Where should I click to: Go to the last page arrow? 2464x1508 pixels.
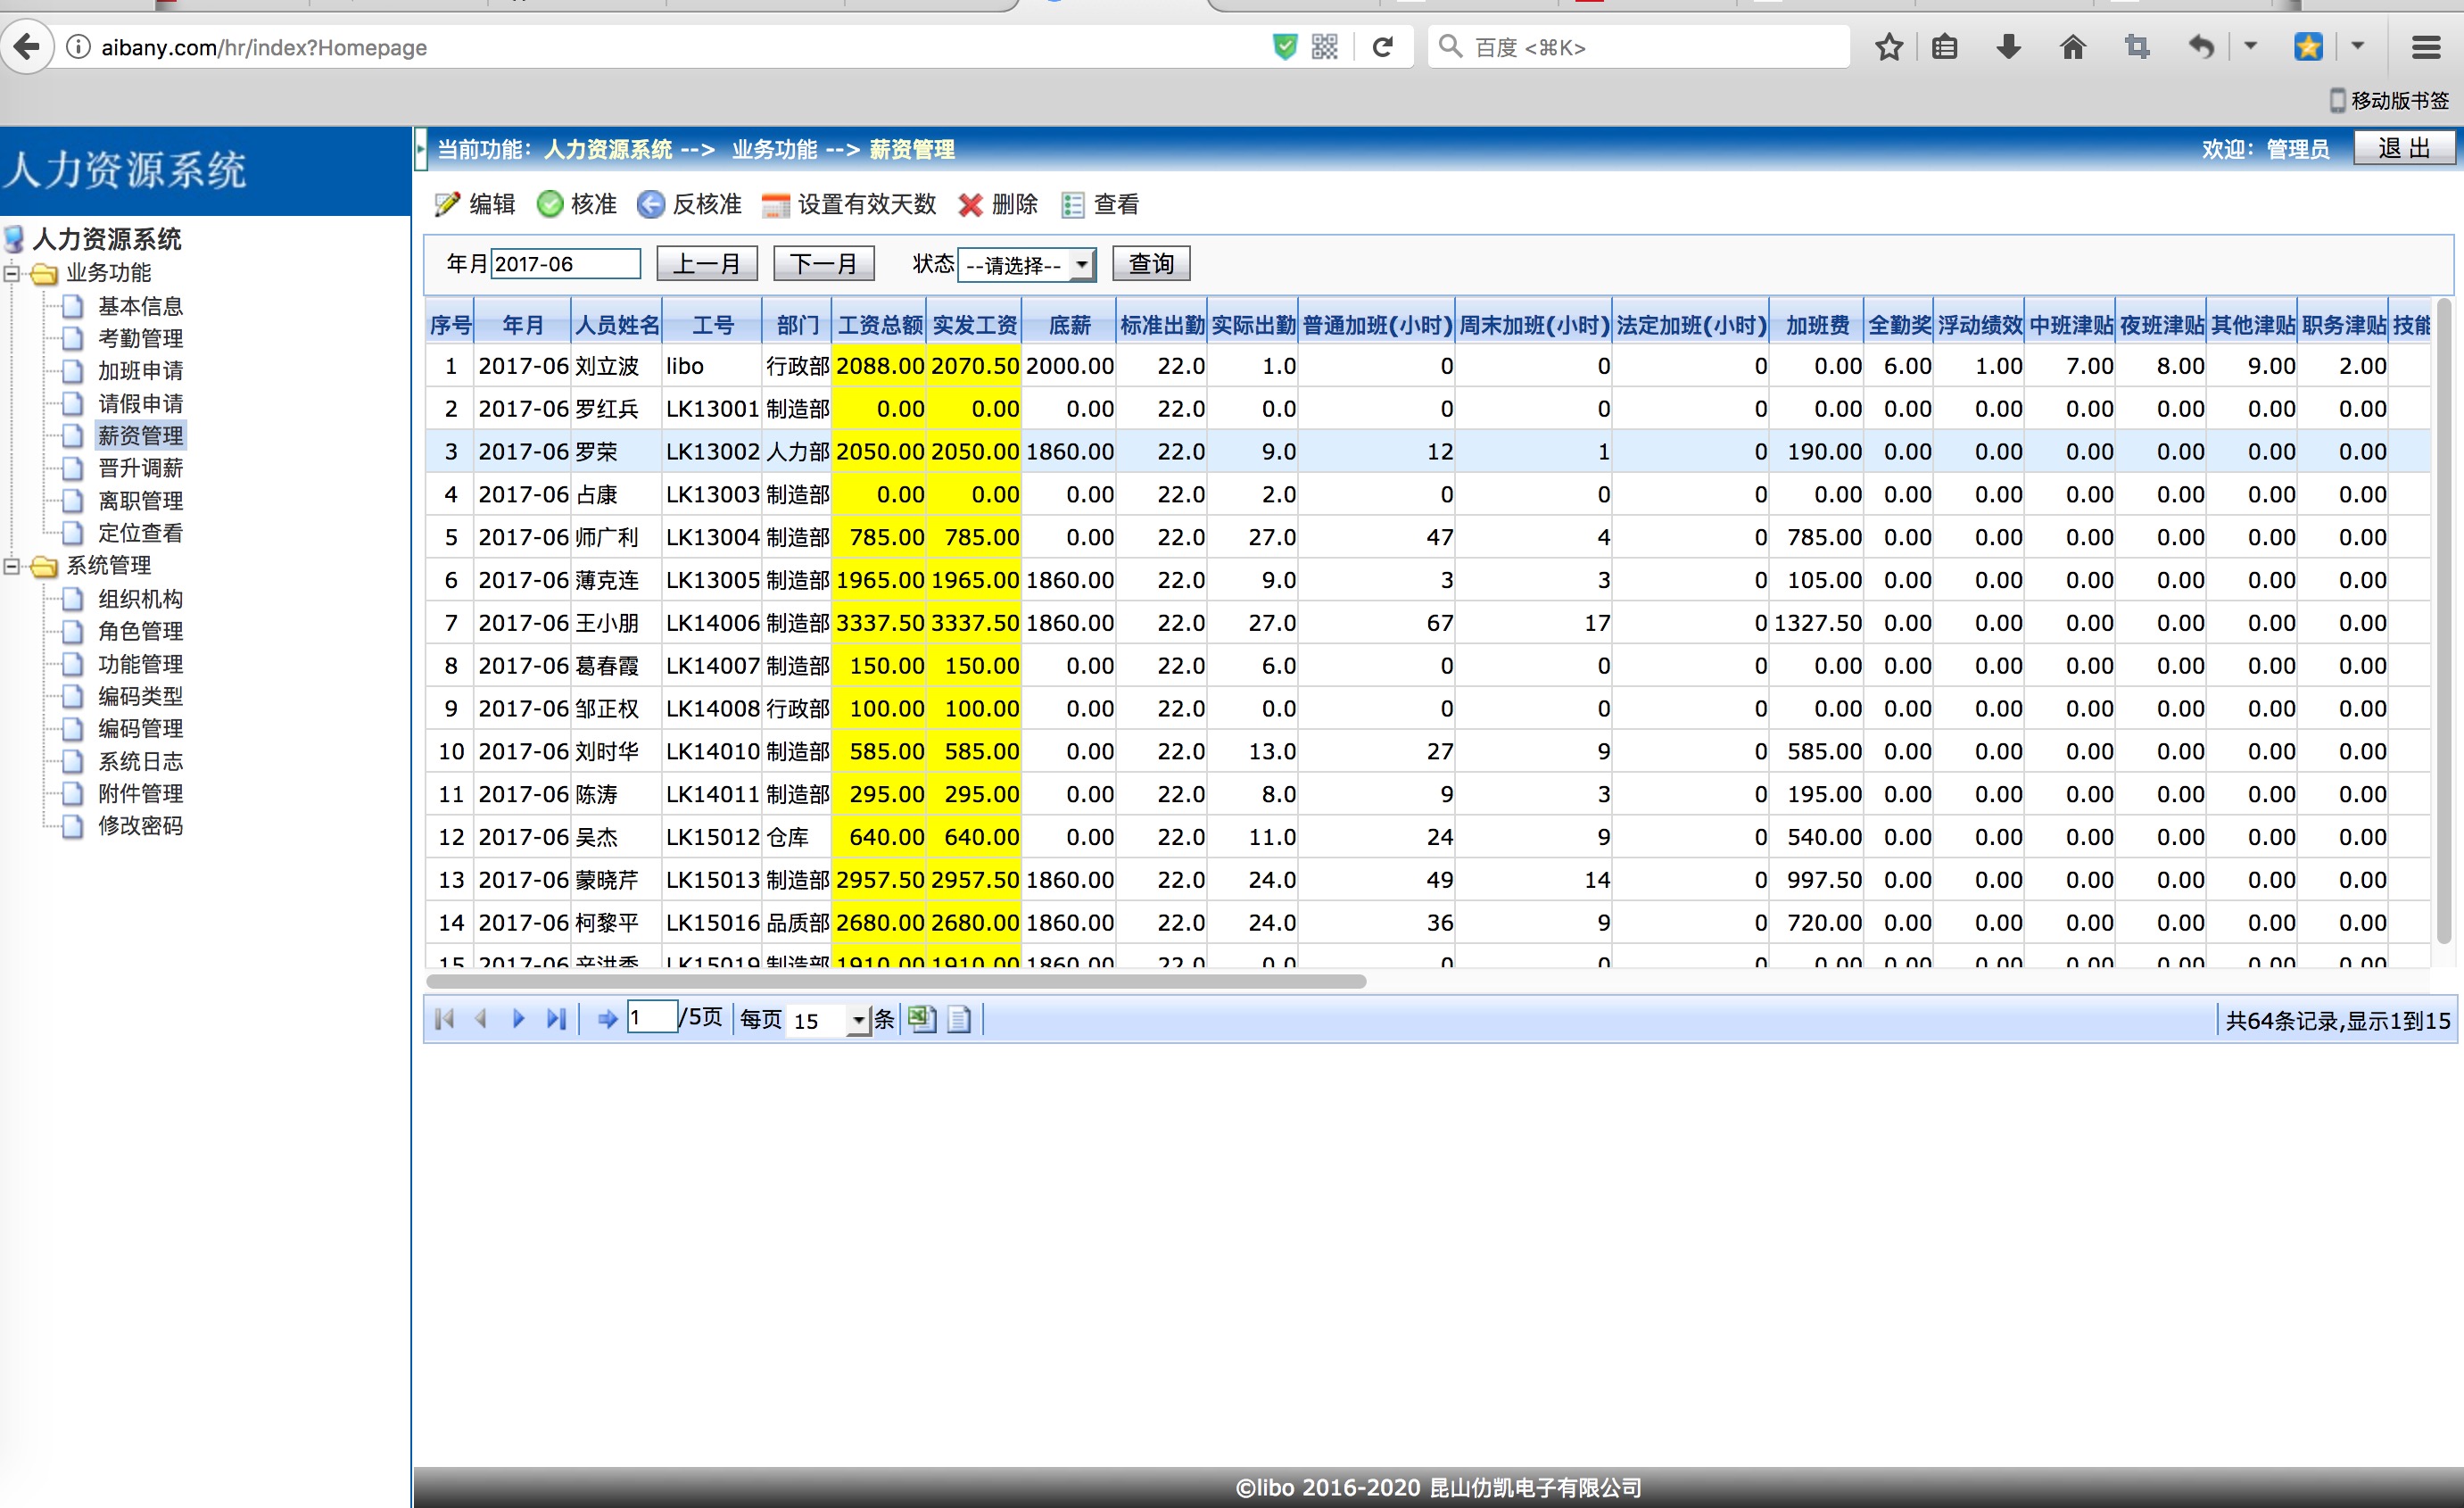point(556,1019)
